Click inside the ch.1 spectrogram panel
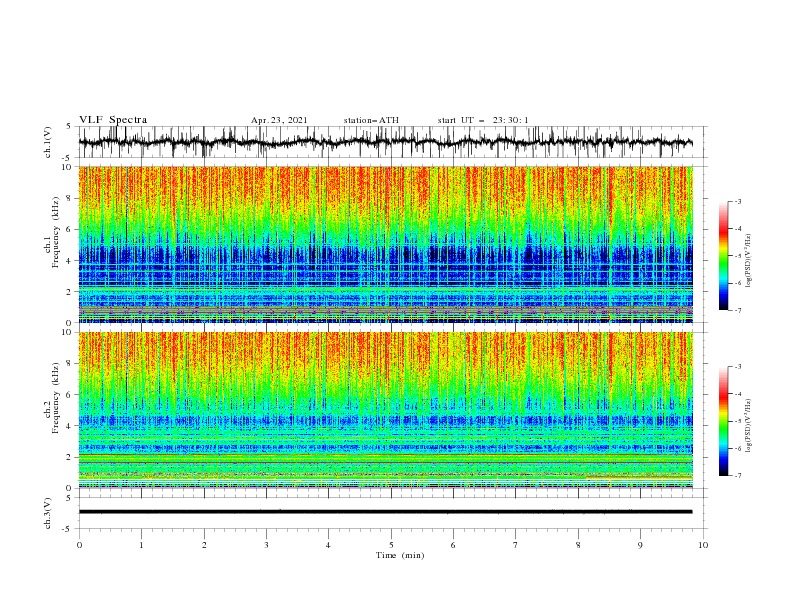Viewport: 792px width, 612px height. (x=385, y=244)
